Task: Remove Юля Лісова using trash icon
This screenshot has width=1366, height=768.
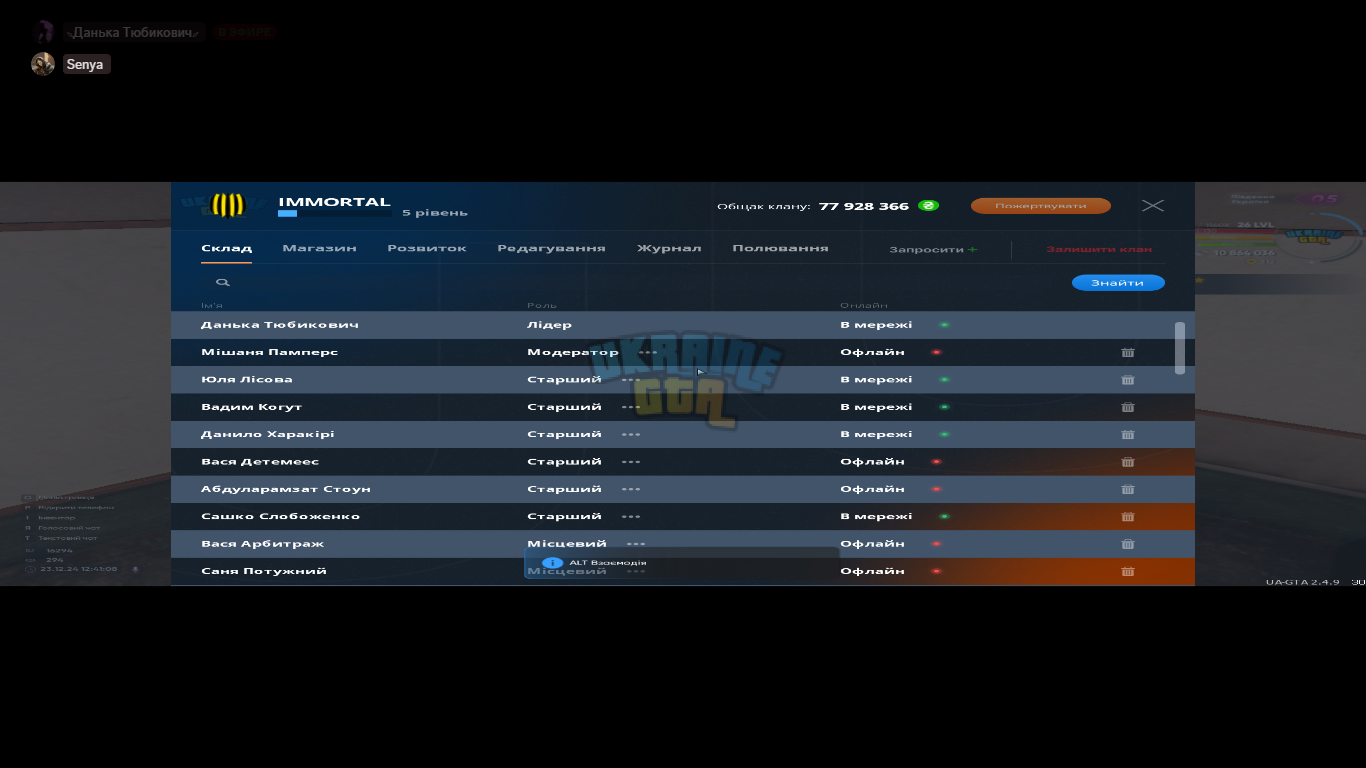Action: point(1128,380)
